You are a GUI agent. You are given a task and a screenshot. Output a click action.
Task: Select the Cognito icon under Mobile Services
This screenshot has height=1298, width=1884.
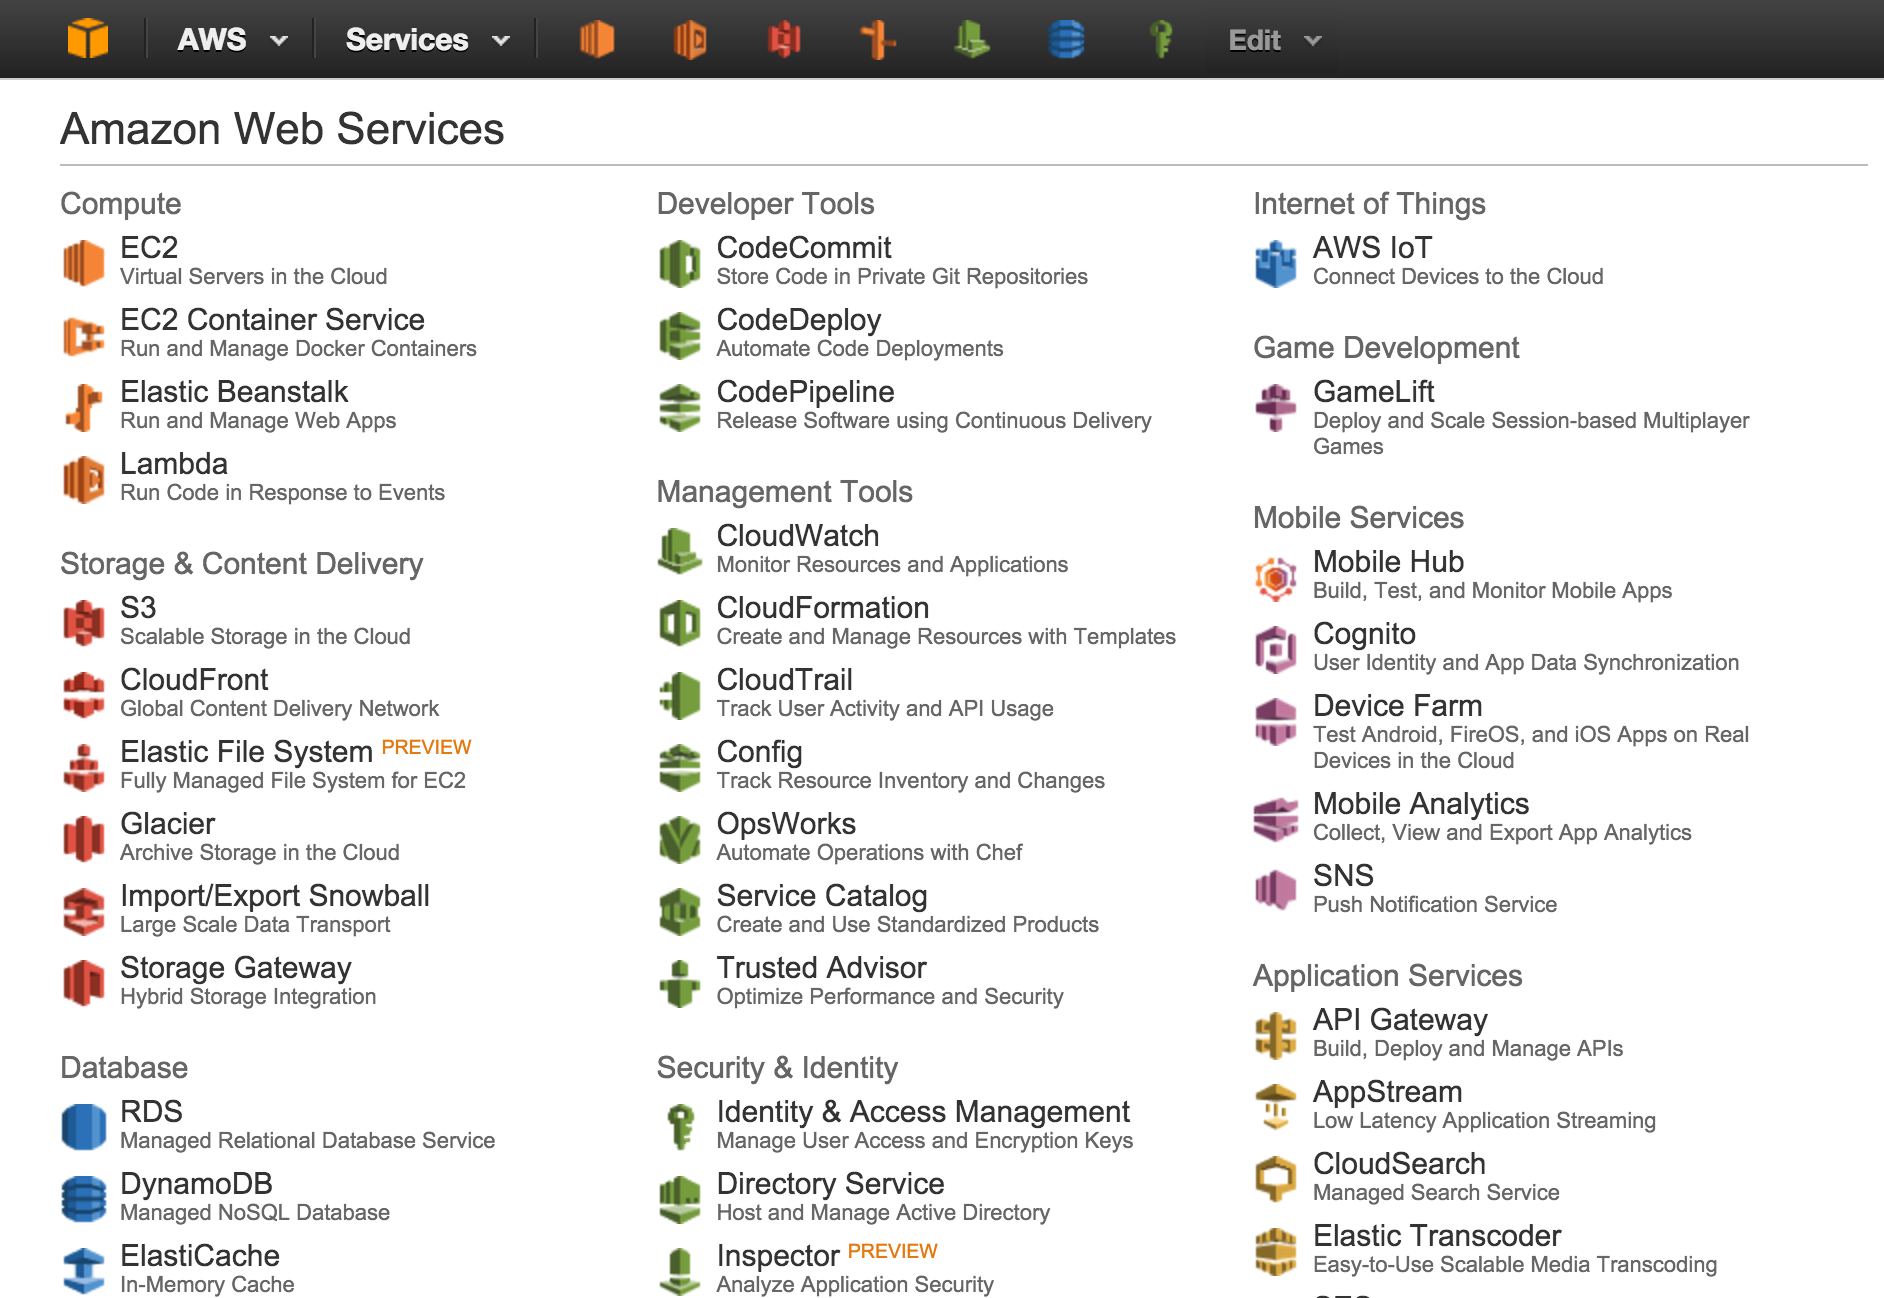pyautogui.click(x=1276, y=647)
